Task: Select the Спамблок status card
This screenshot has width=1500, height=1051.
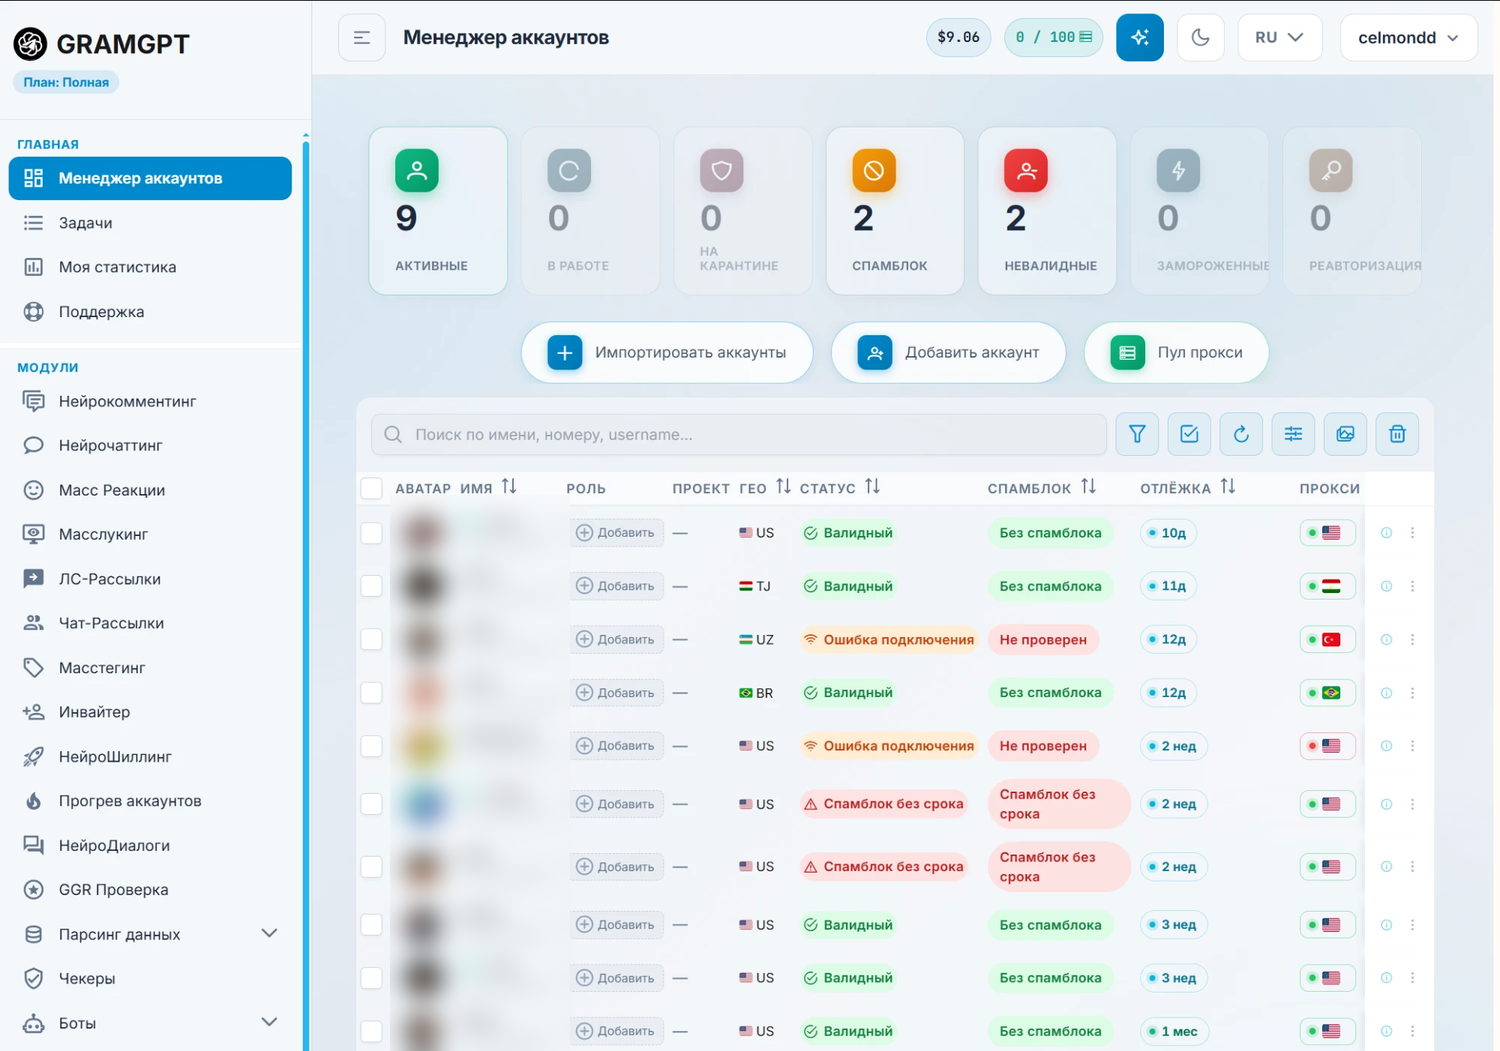Action: (x=895, y=211)
